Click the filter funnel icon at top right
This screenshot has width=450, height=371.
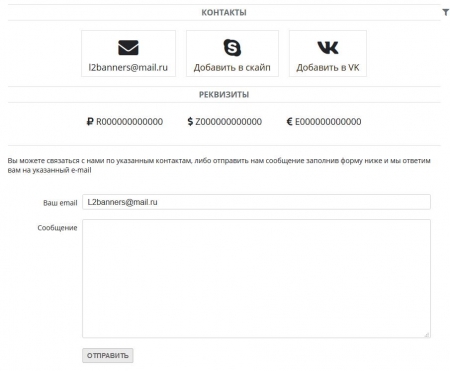445,12
